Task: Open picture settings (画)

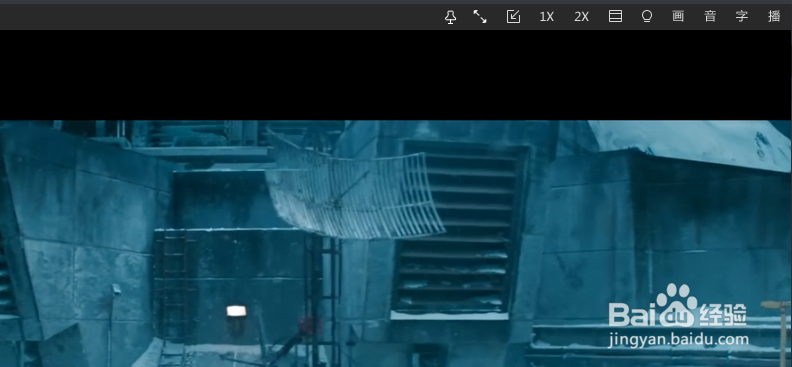Action: (x=678, y=16)
